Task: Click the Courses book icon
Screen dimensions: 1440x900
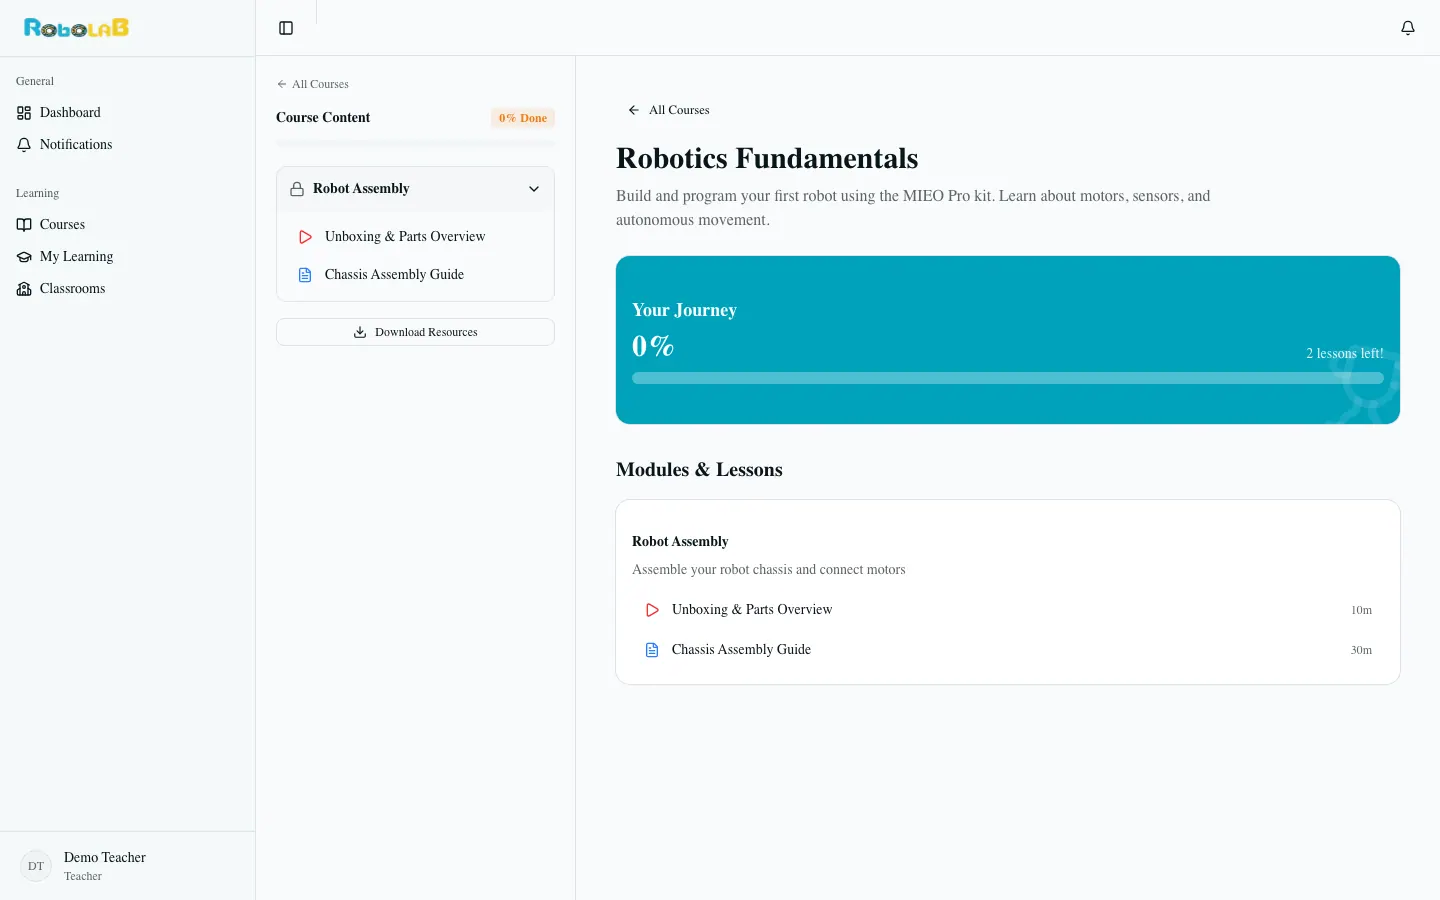Action: click(x=24, y=225)
